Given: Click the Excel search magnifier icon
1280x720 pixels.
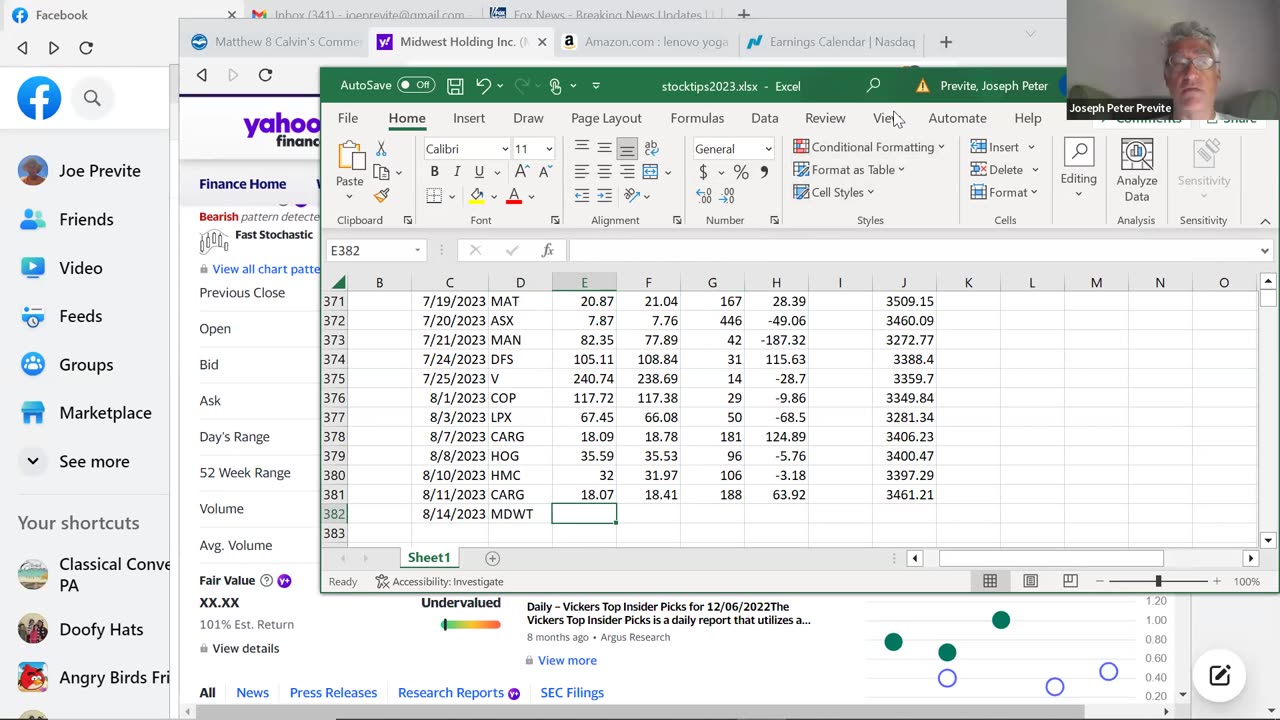Looking at the screenshot, I should point(873,86).
